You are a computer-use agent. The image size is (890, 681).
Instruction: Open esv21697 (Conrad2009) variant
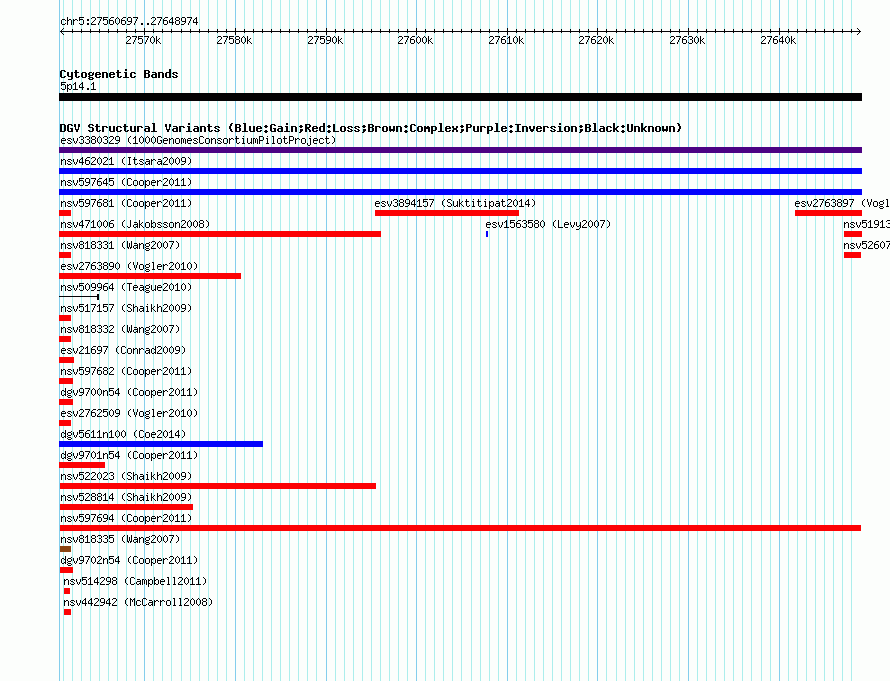point(123,350)
